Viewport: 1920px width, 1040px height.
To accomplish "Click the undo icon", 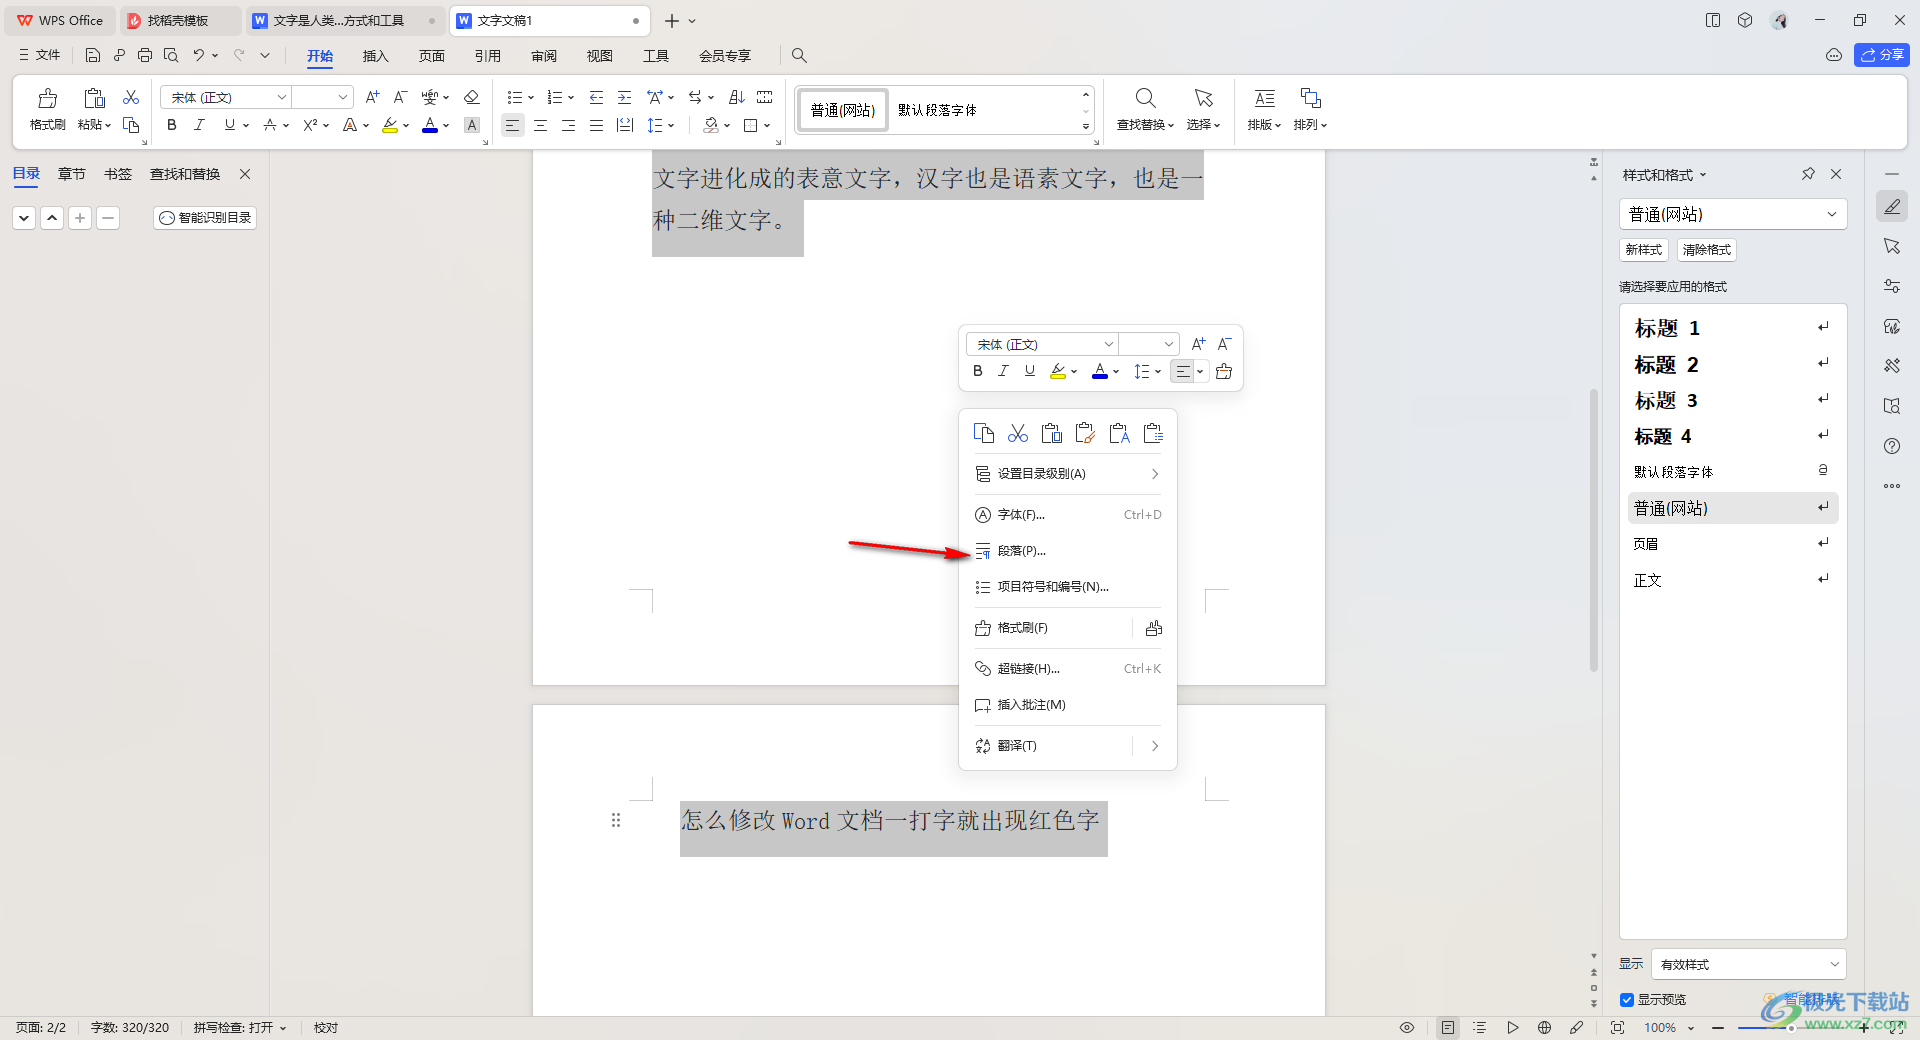I will (x=198, y=55).
